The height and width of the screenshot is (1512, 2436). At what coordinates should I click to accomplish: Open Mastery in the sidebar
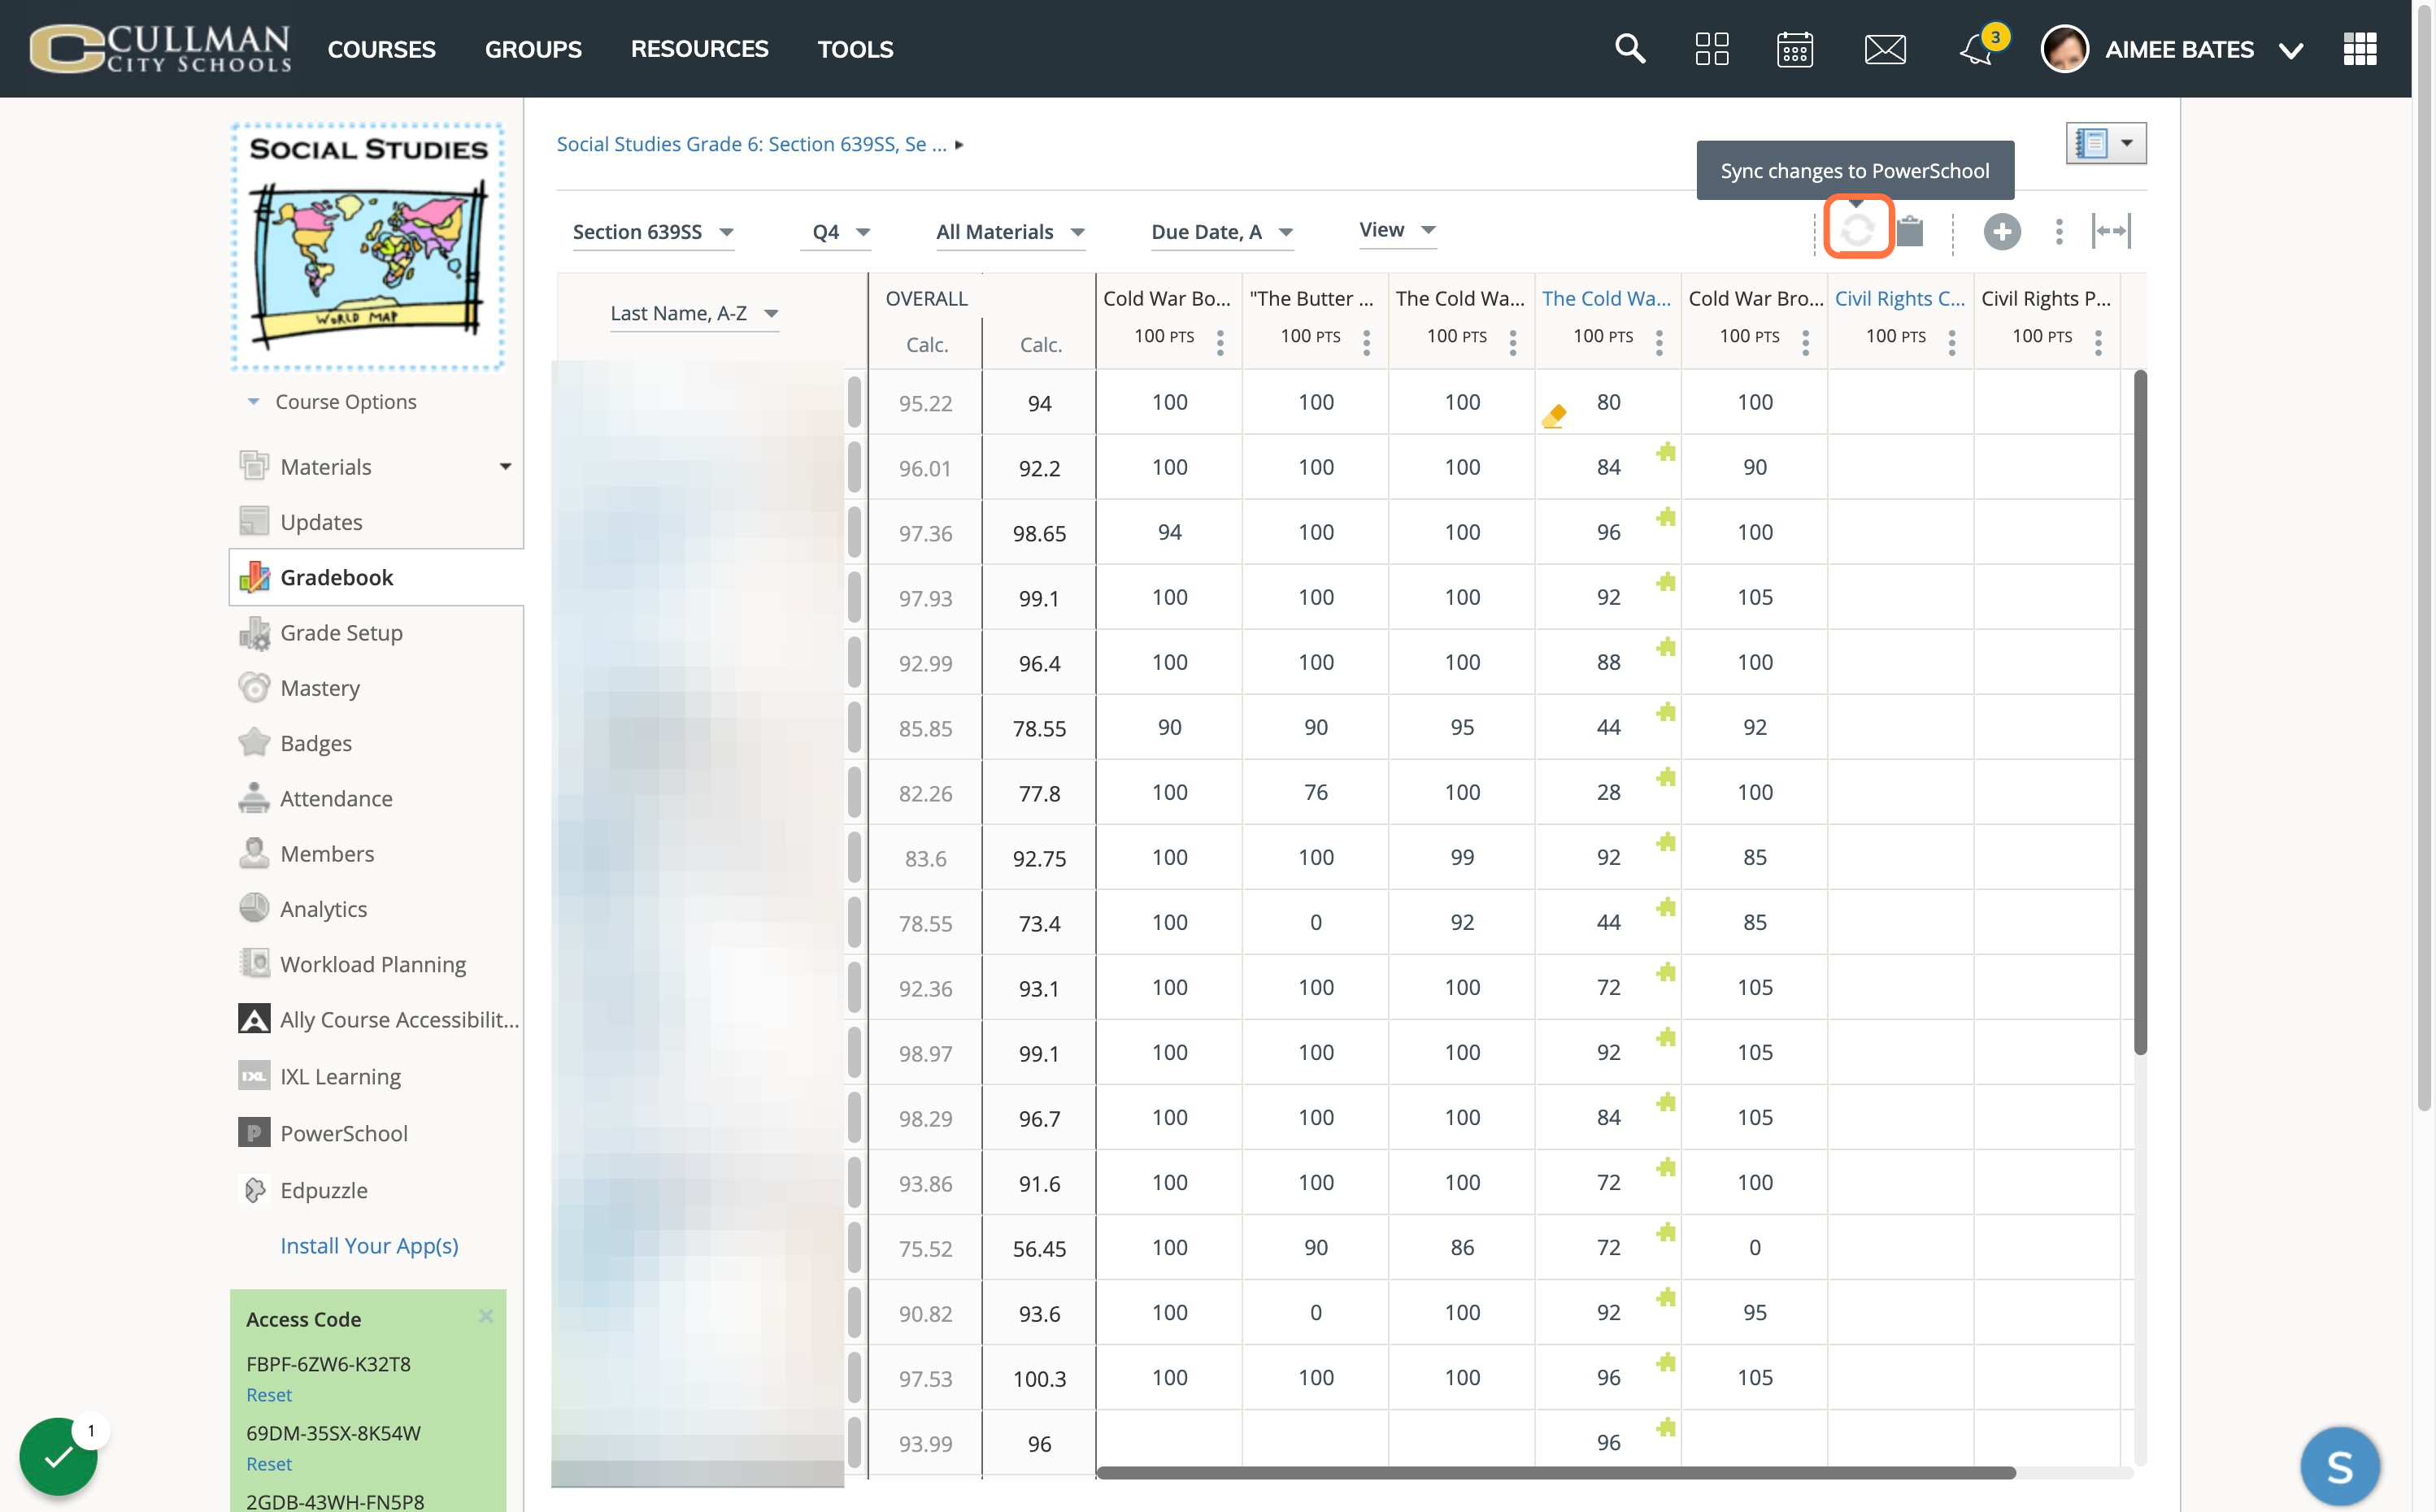tap(320, 687)
